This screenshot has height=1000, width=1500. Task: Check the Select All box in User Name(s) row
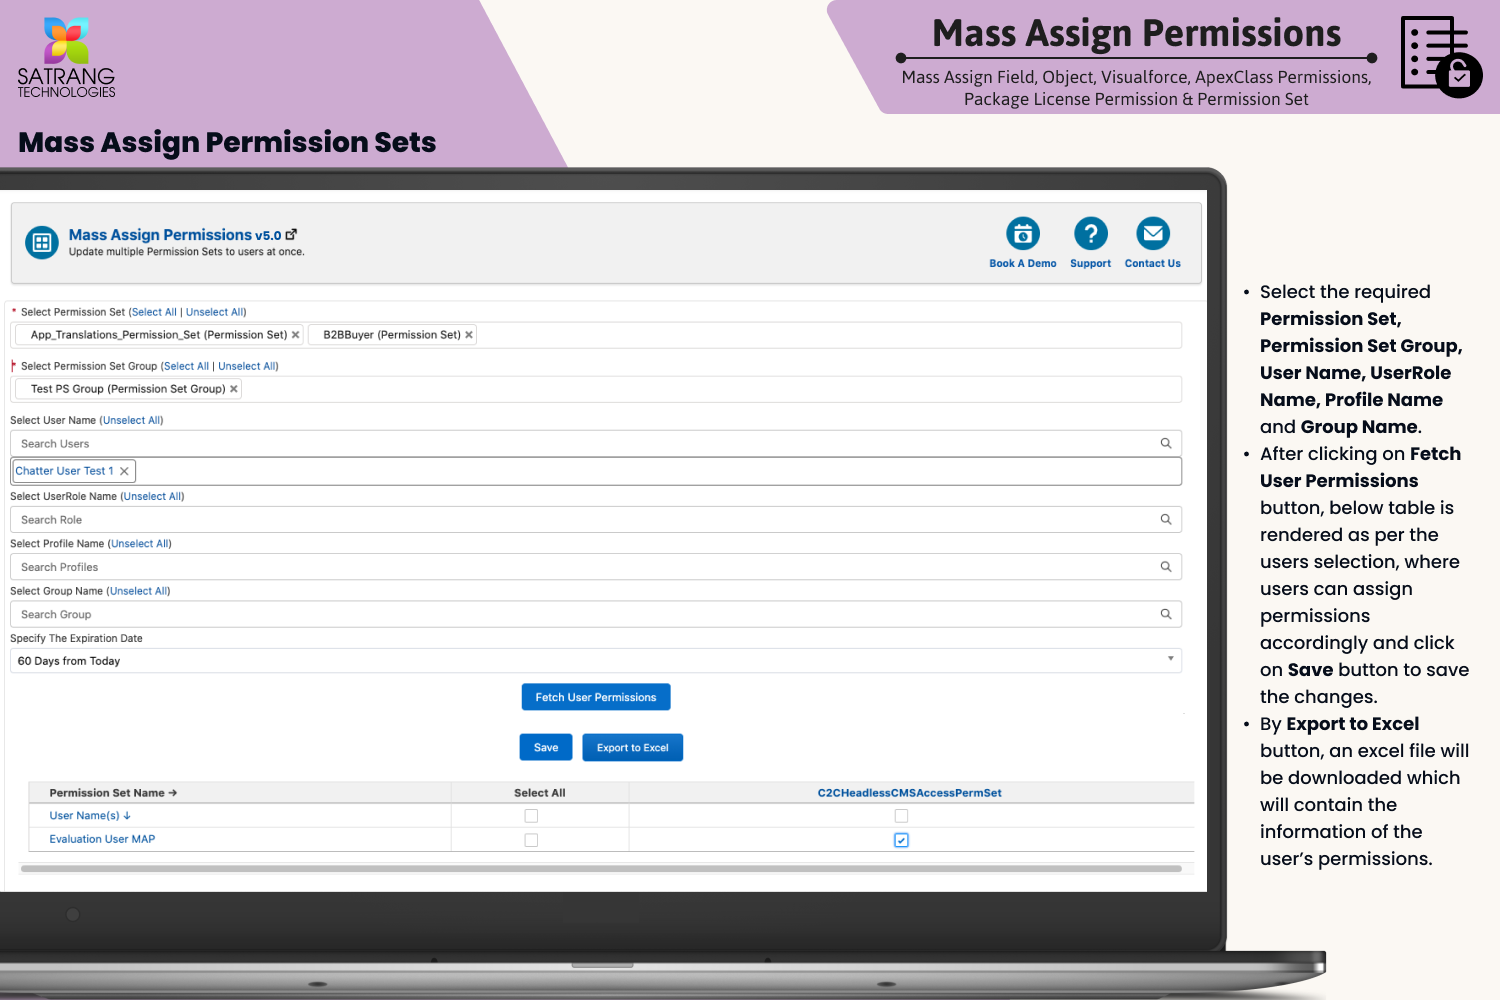pos(531,816)
